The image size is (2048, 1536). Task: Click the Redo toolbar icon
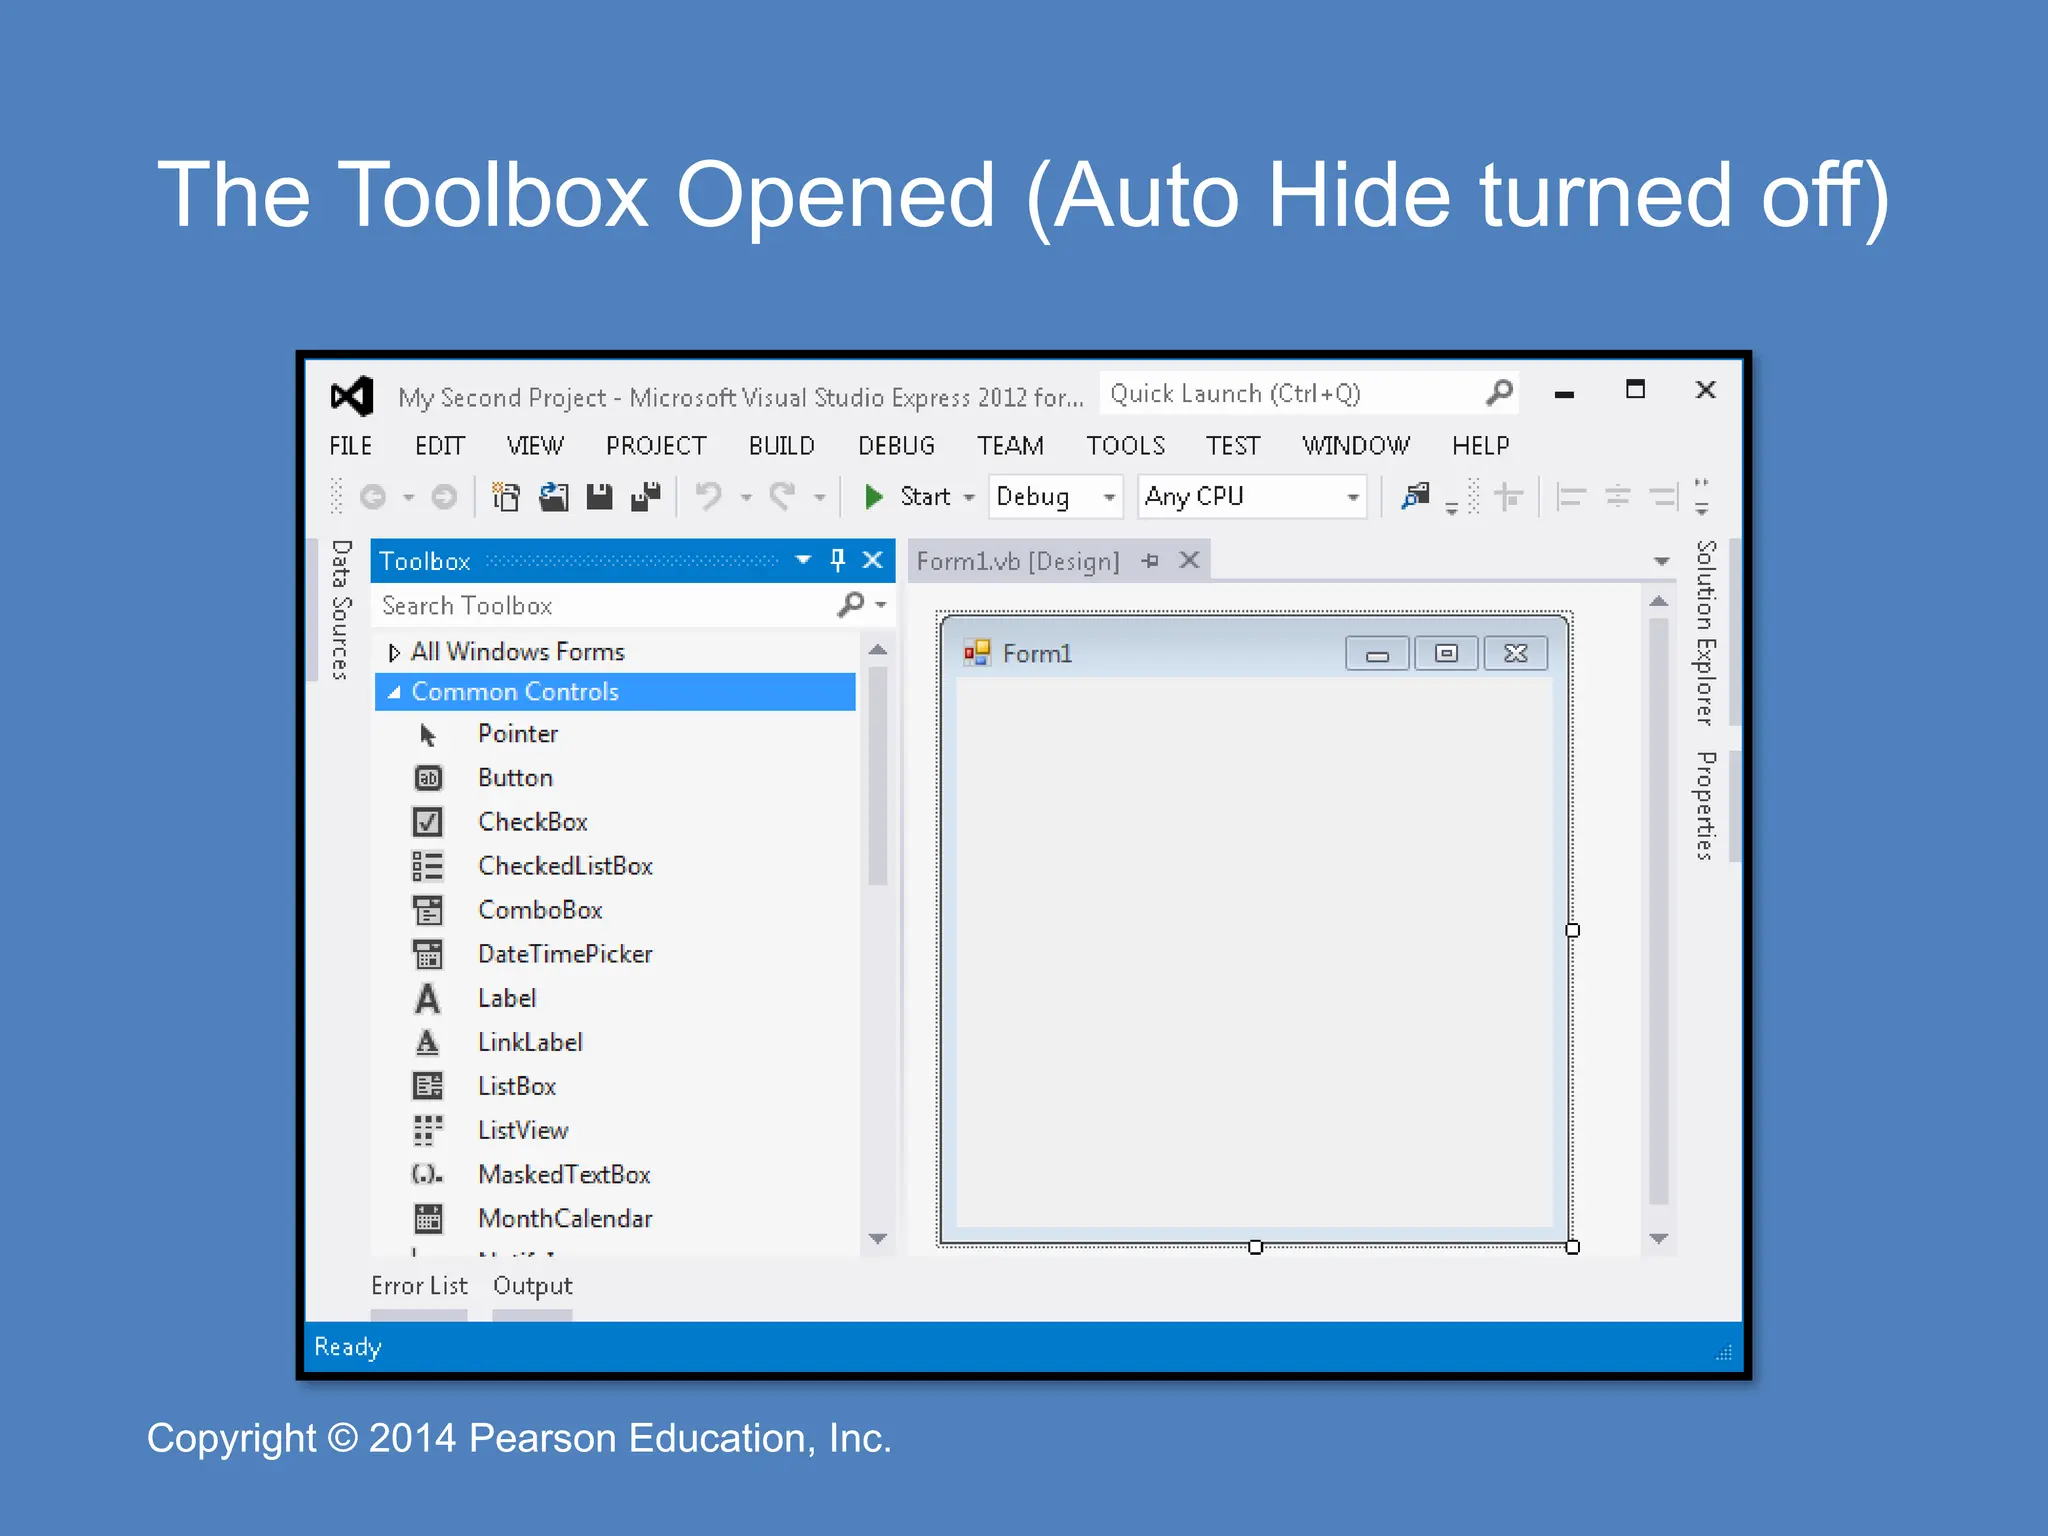tap(782, 497)
